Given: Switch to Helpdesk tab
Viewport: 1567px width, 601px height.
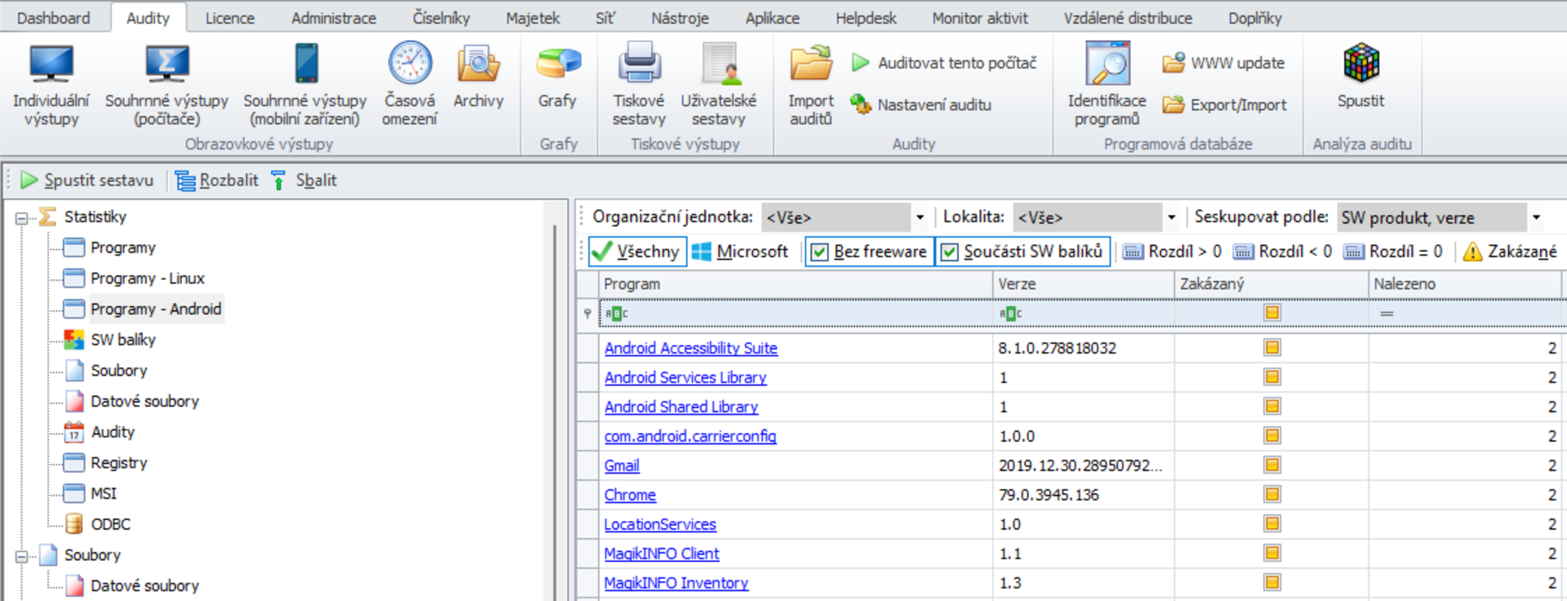Looking at the screenshot, I should 867,18.
